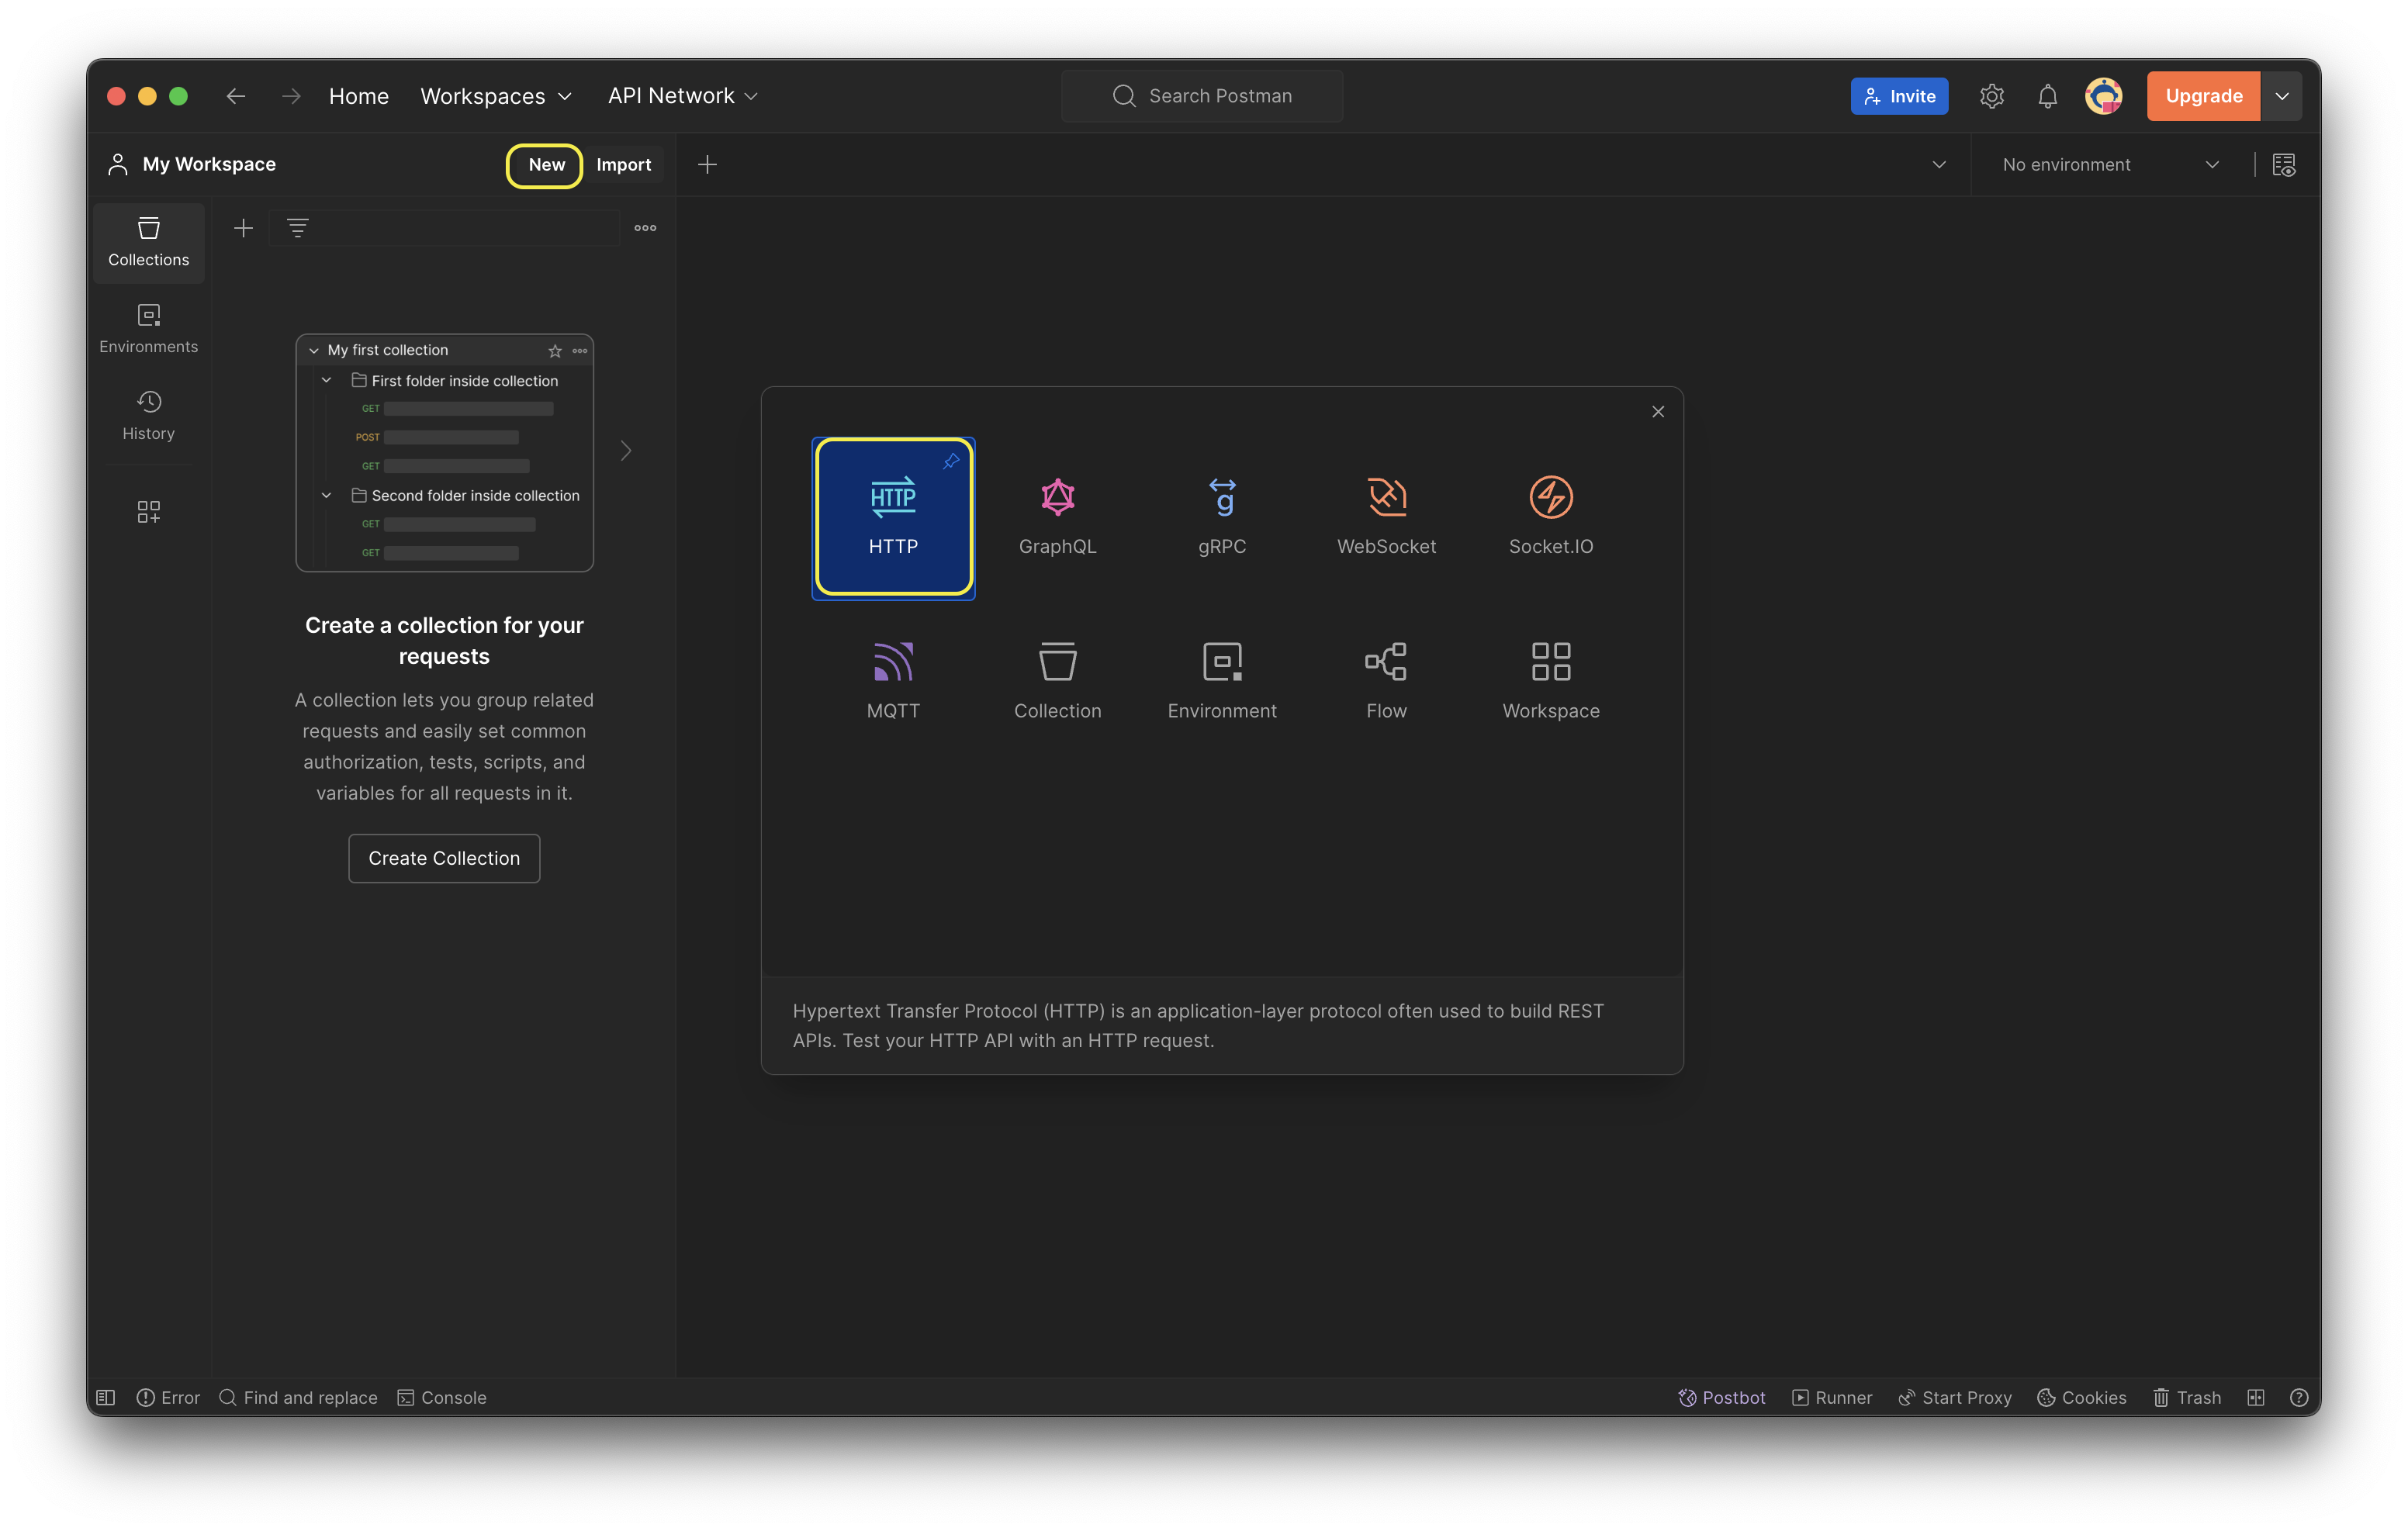Toggle two-pane layout icon in status bar

pos(2255,1397)
